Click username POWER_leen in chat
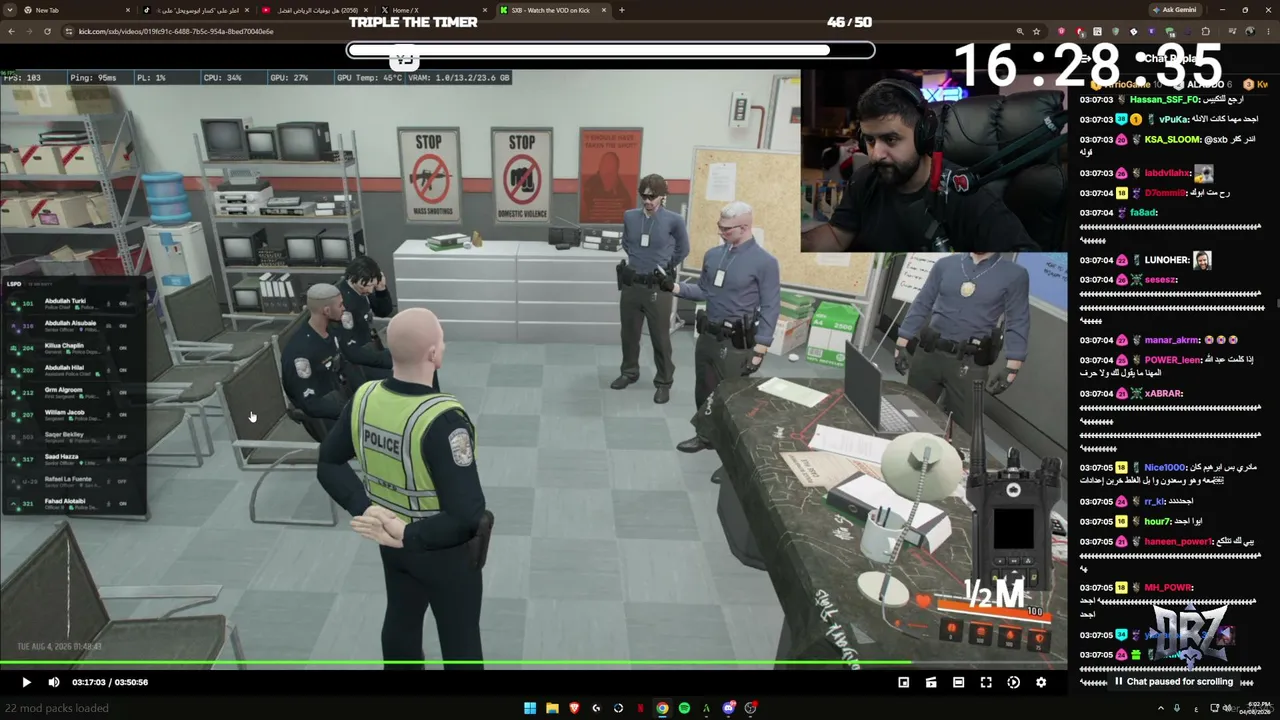Image resolution: width=1280 pixels, height=720 pixels. pos(1173,360)
